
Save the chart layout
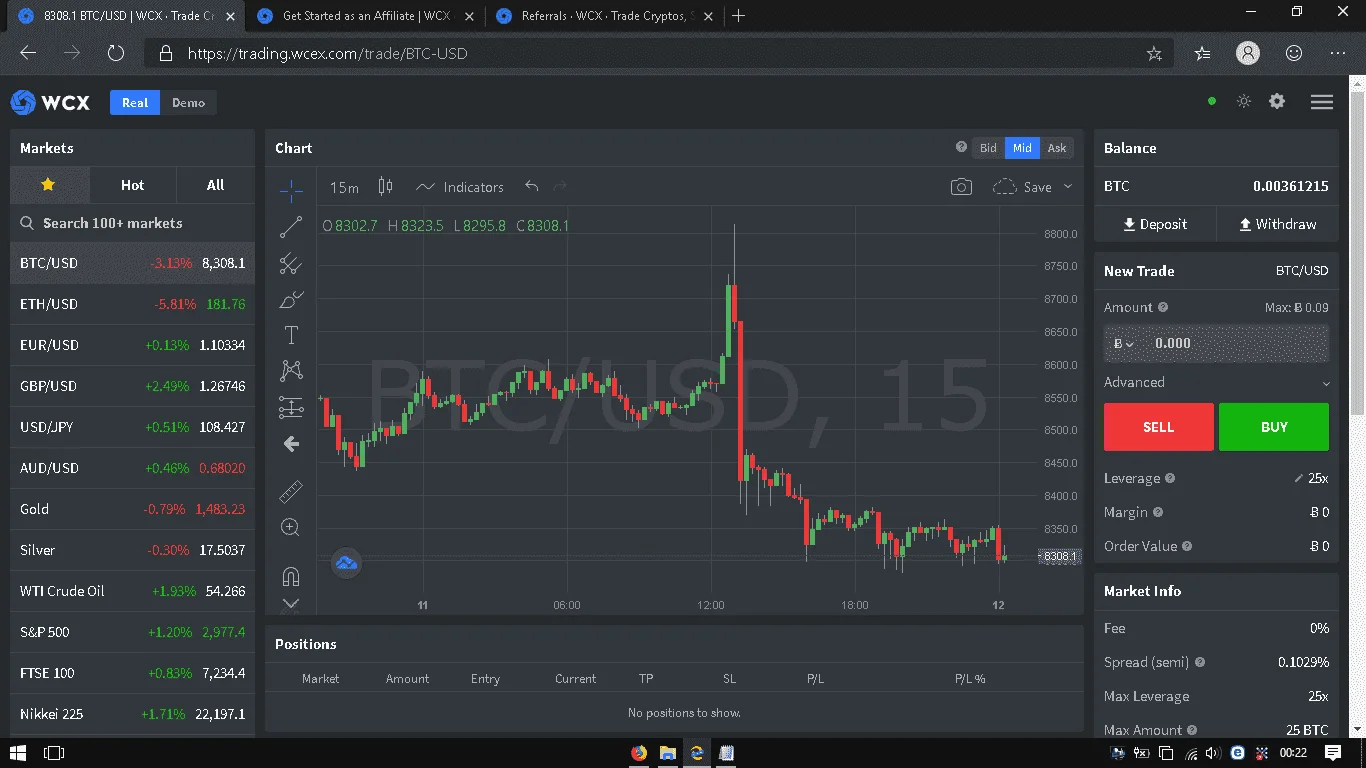(1023, 187)
